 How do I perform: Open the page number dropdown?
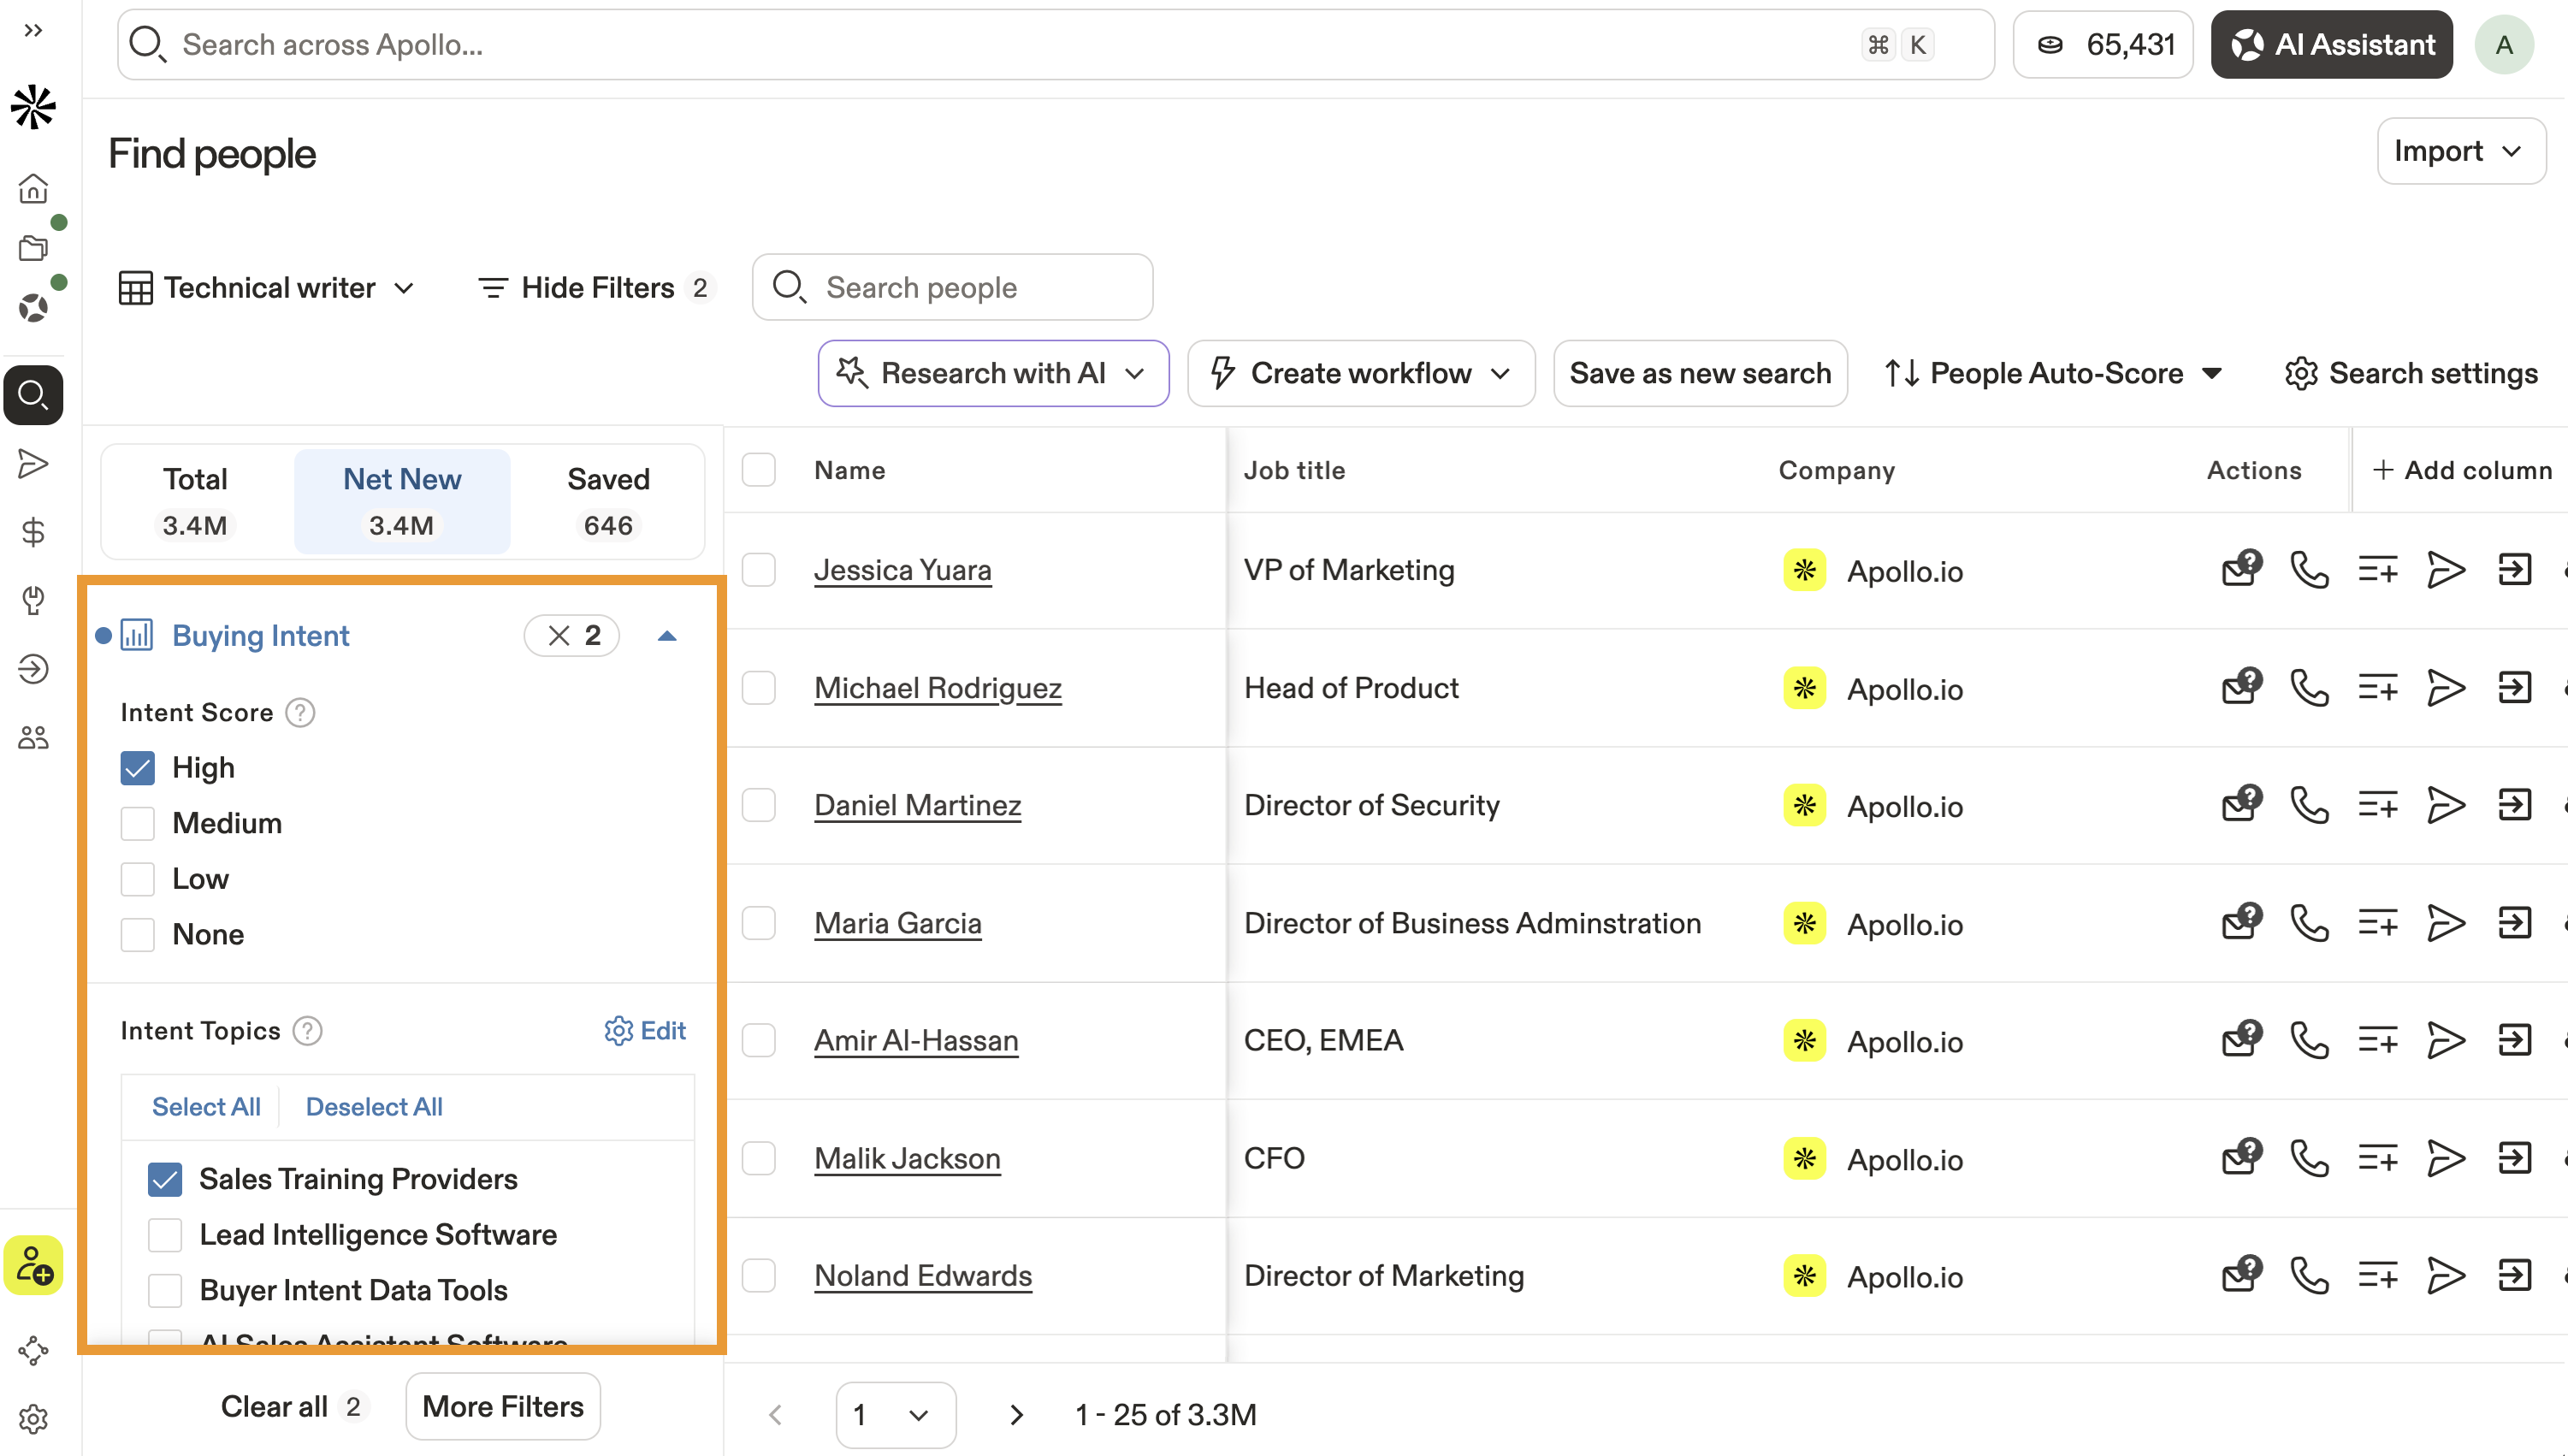894,1414
